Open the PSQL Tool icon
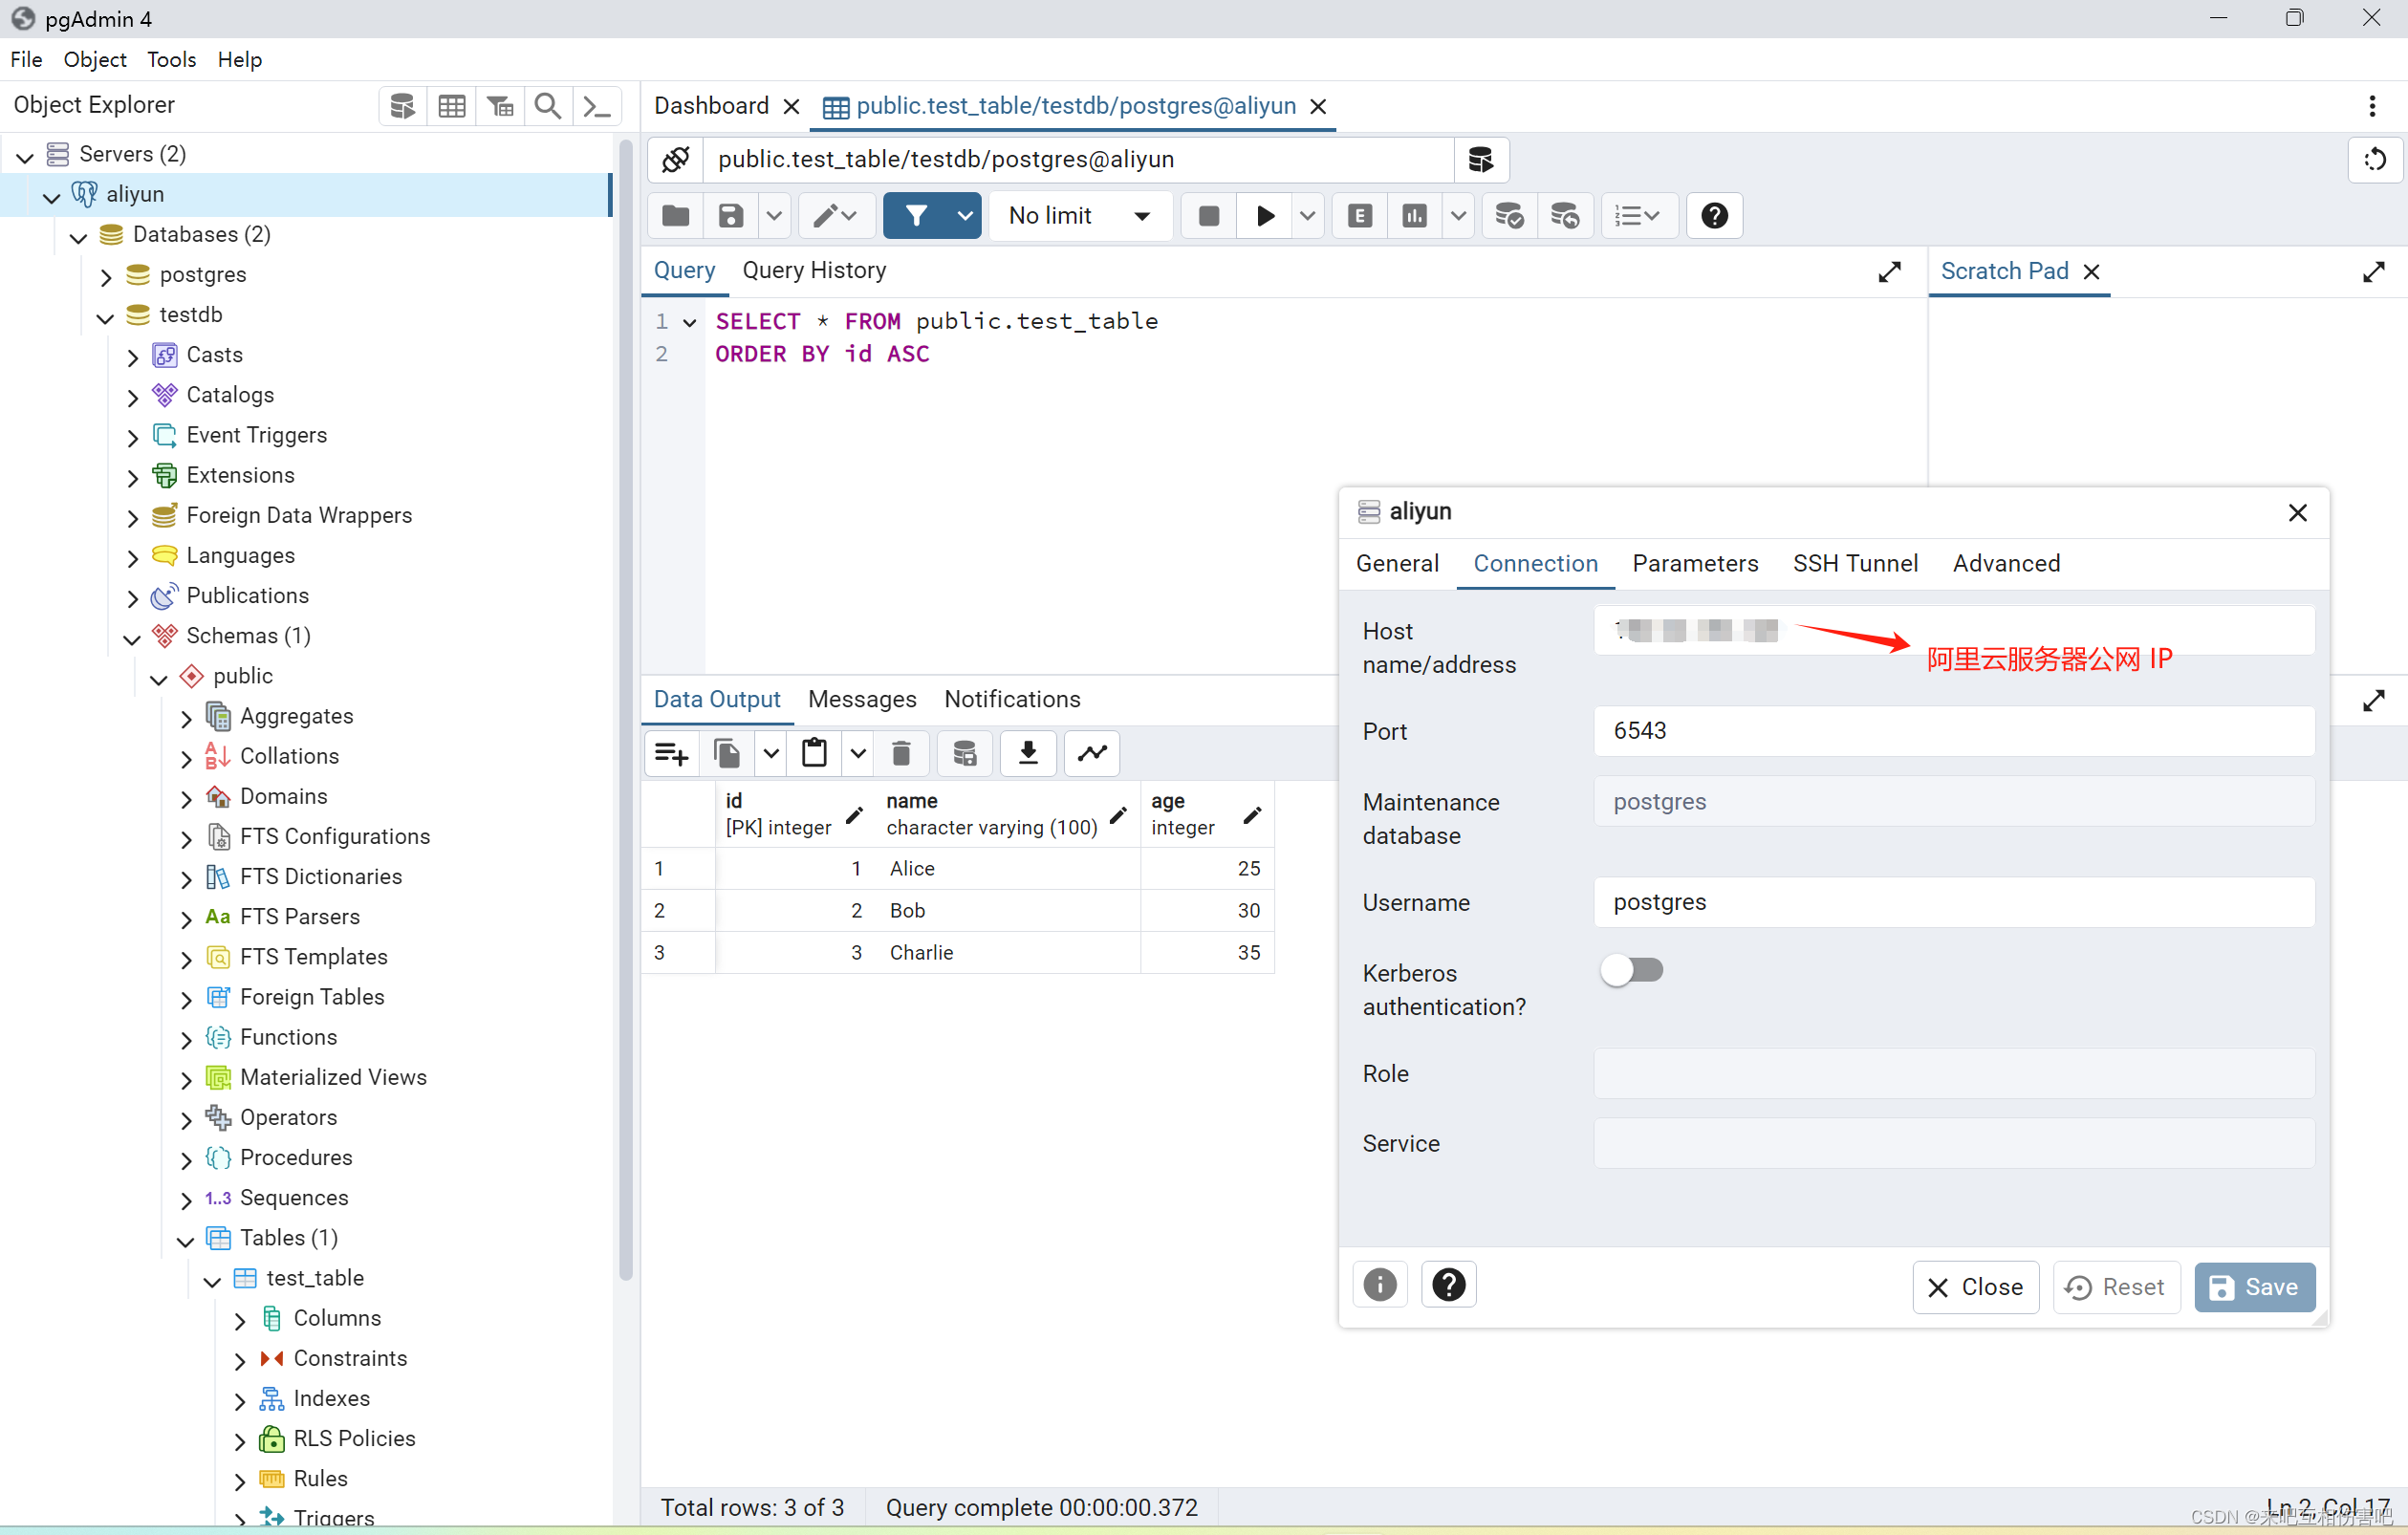 597,106
